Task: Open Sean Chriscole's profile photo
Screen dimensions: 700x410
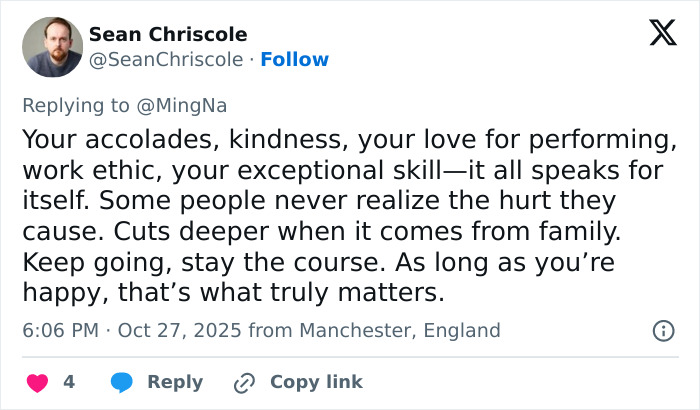Action: (x=51, y=47)
